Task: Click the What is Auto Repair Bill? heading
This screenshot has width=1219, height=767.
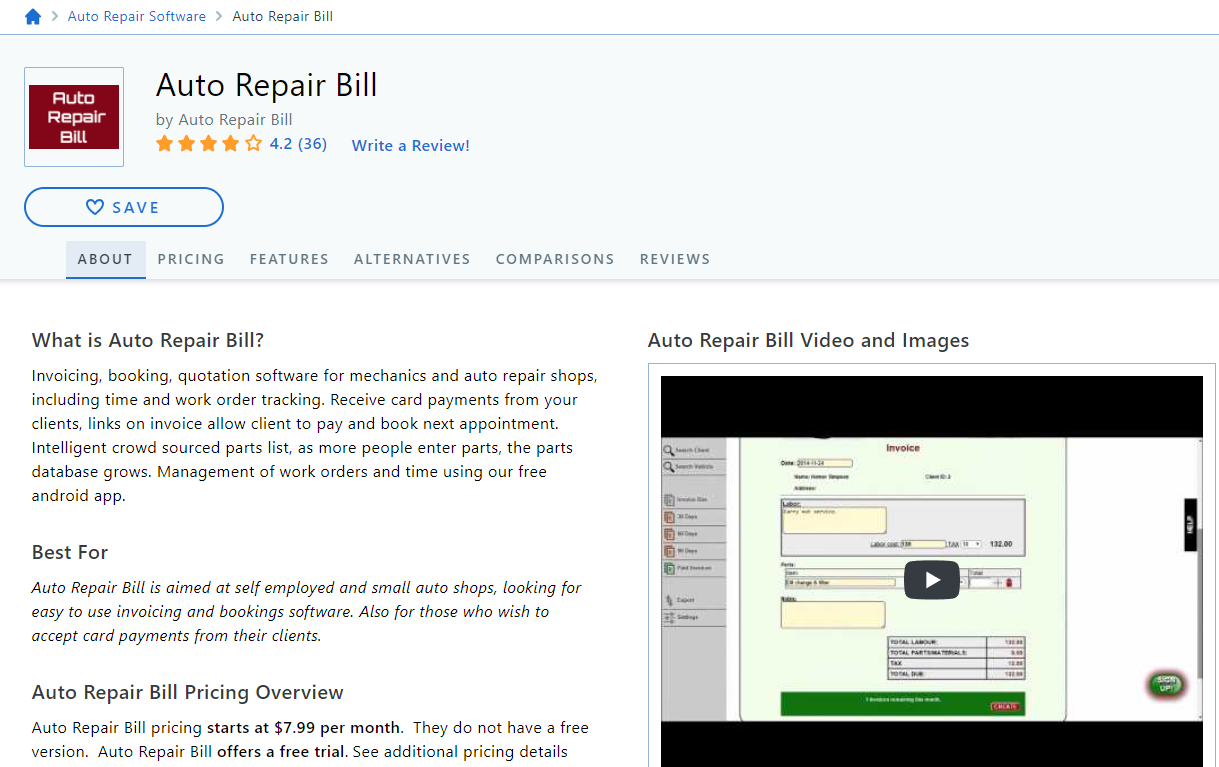Action: coord(148,340)
